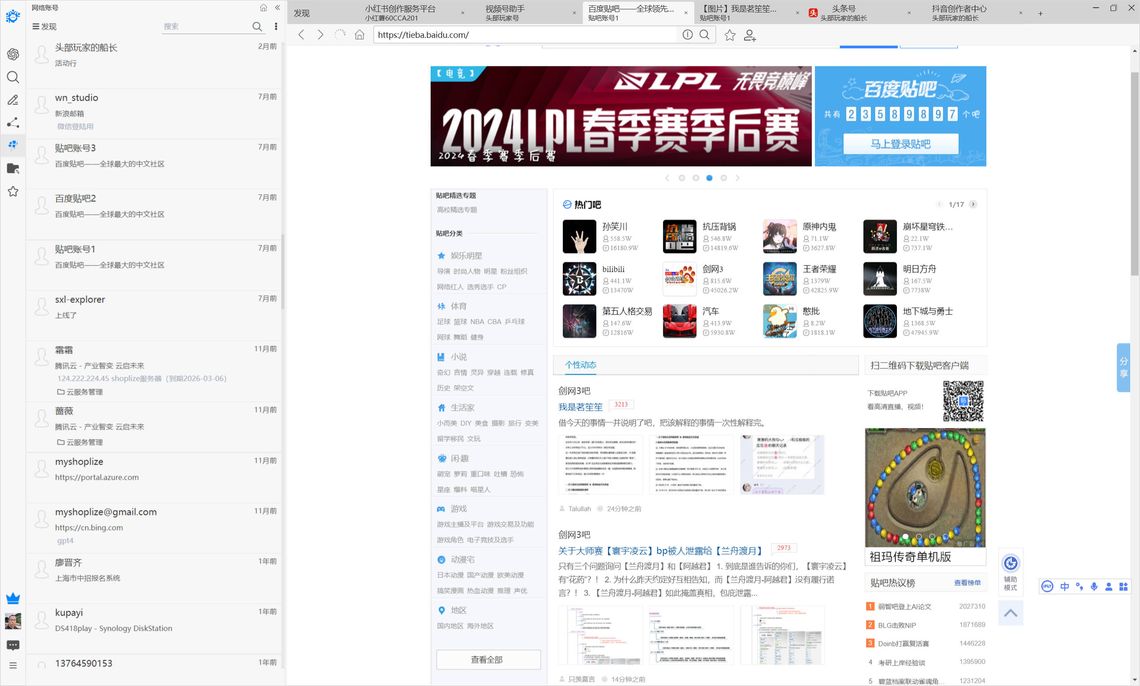Switch to the 头条号 tab
This screenshot has width=1140, height=686.
pyautogui.click(x=858, y=12)
